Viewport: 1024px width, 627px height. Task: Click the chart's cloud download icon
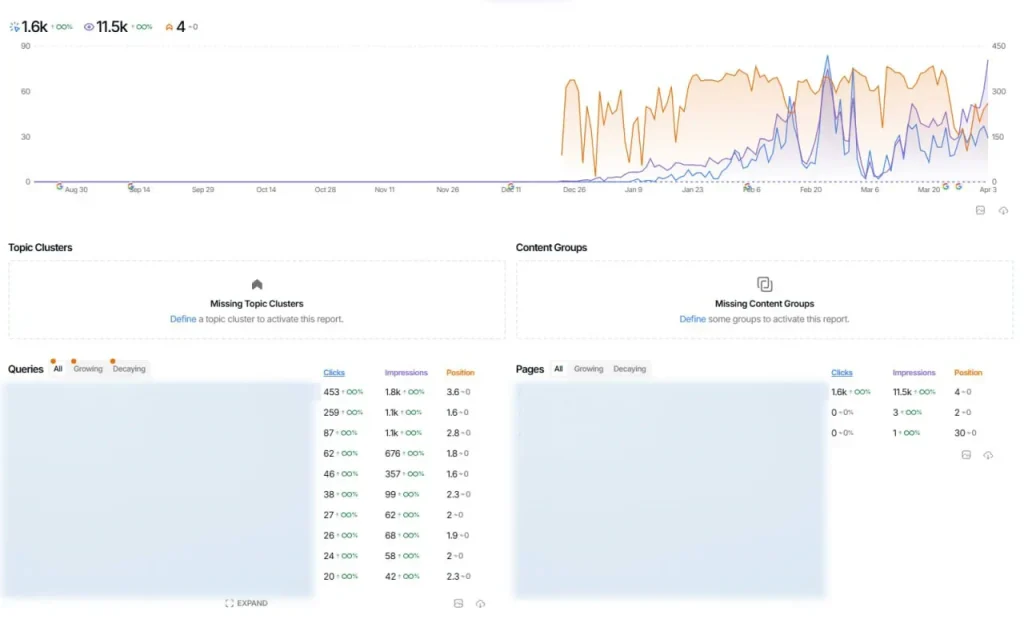click(x=1003, y=210)
